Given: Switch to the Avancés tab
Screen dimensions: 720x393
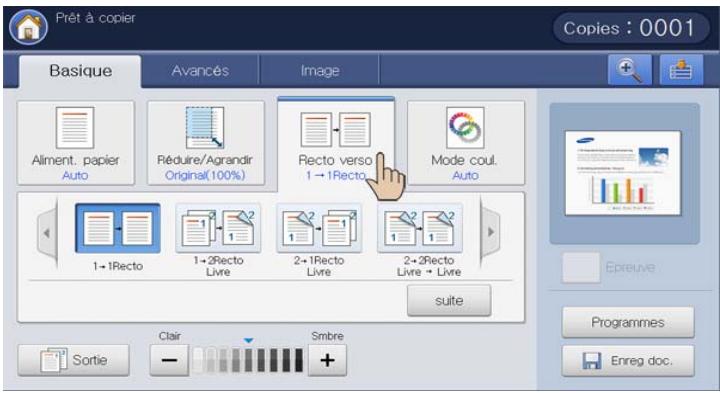Looking at the screenshot, I should click(x=200, y=71).
